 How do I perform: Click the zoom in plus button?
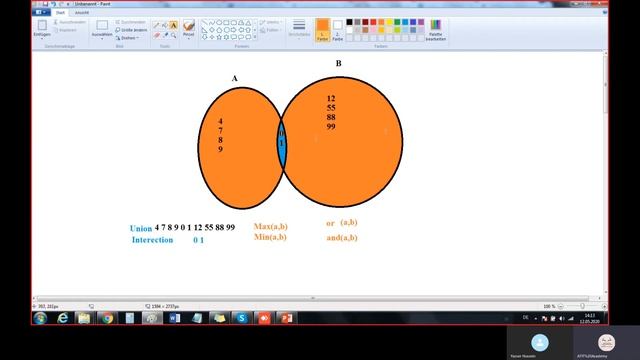604,306
